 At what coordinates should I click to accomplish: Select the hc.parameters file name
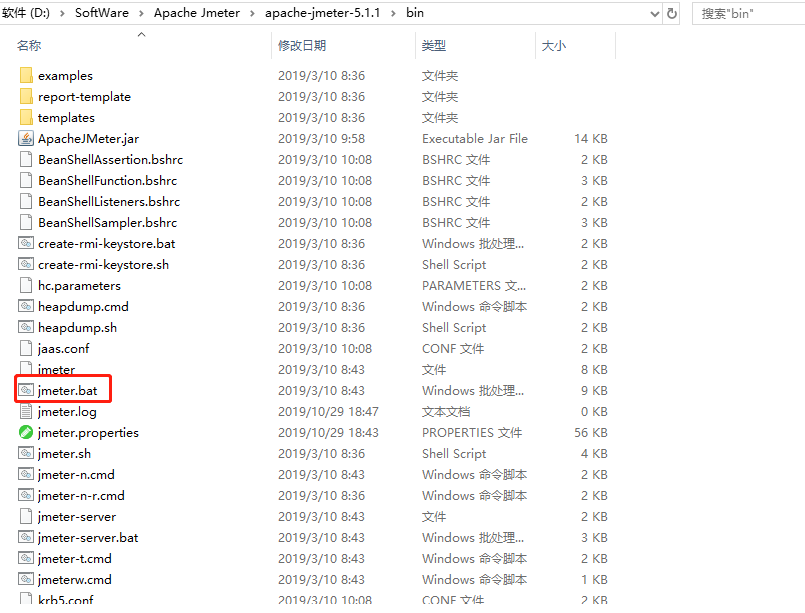point(79,286)
